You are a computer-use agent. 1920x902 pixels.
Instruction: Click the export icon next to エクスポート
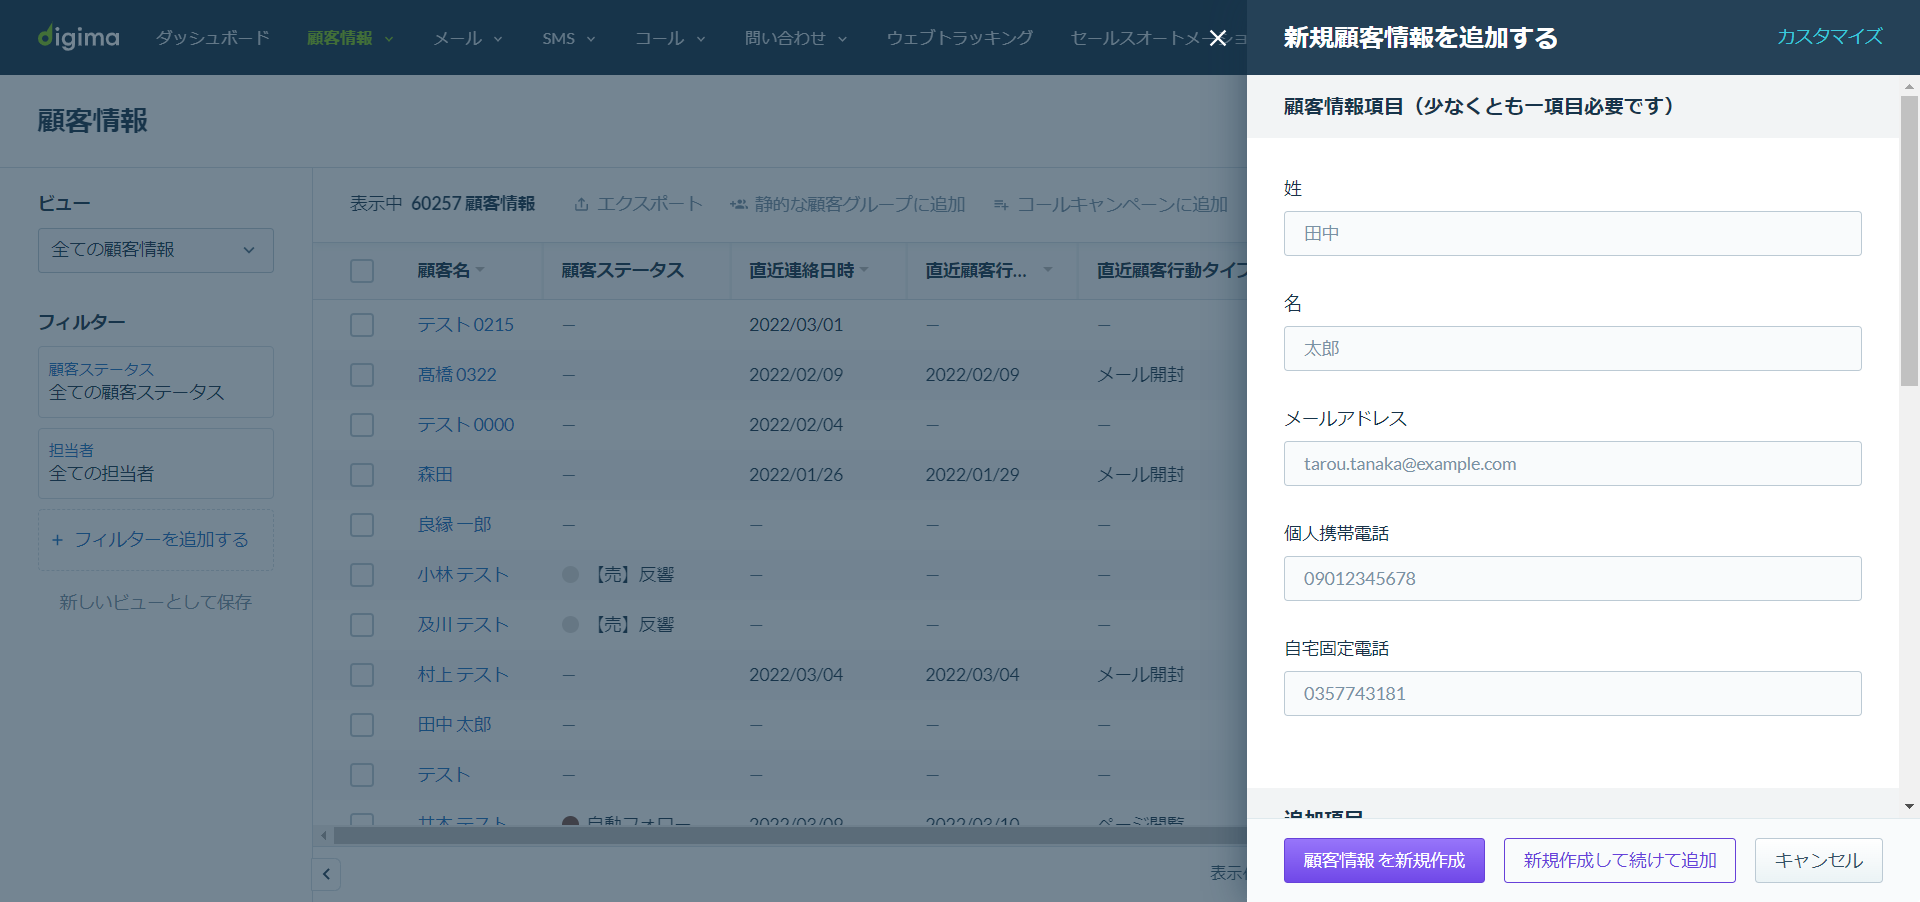(x=581, y=204)
